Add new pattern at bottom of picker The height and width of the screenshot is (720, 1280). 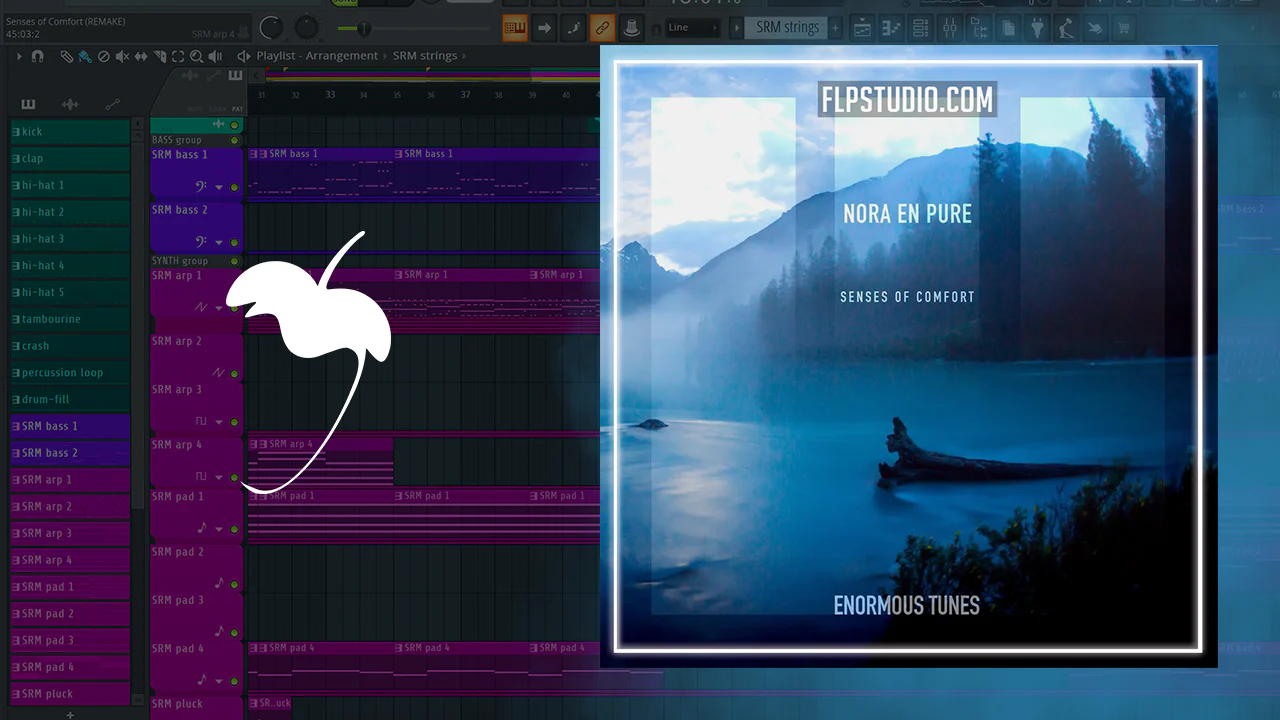click(x=70, y=714)
